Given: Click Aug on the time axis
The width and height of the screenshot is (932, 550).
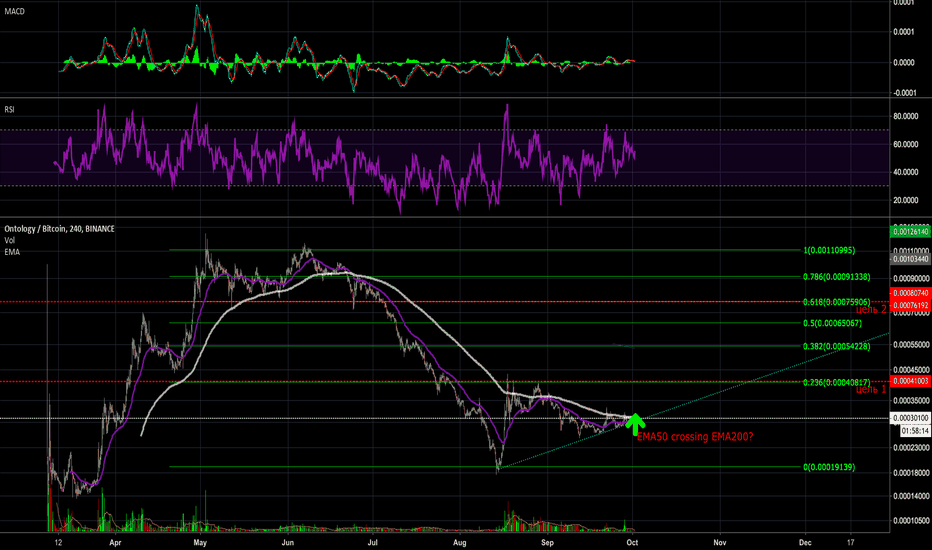Looking at the screenshot, I should [459, 542].
